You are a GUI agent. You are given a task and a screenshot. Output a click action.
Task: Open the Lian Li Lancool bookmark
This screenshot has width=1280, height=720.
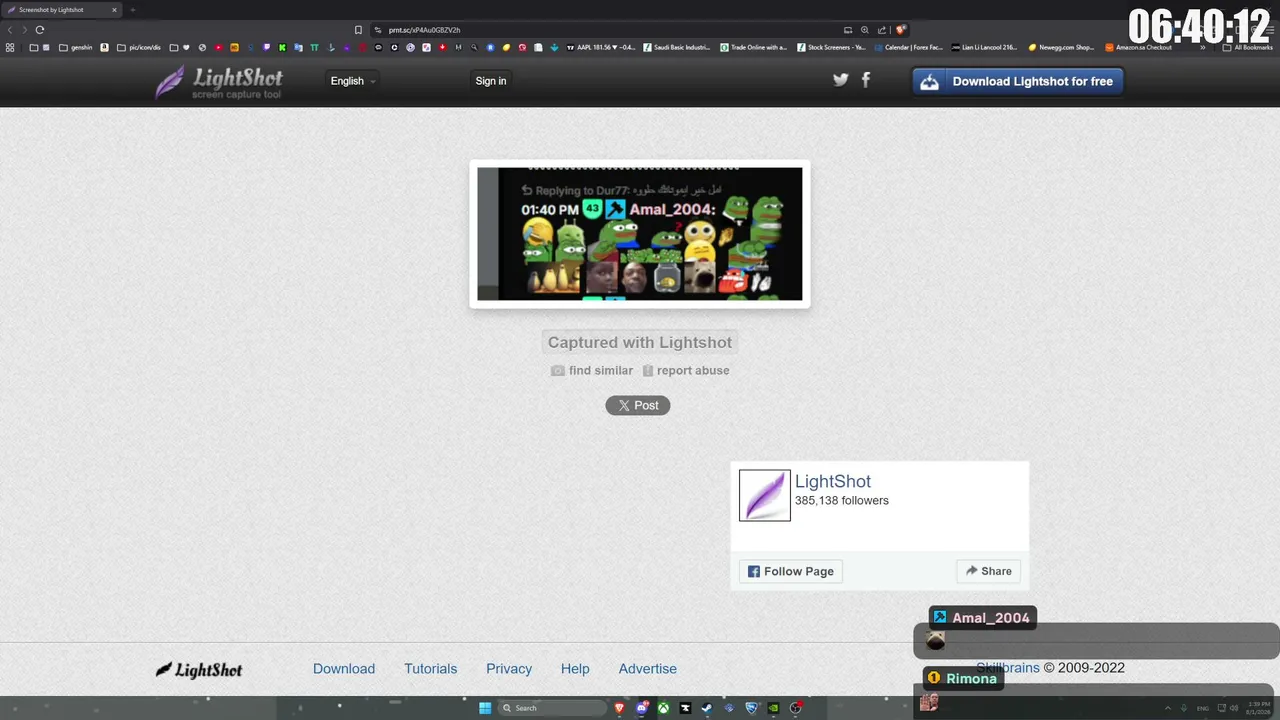(x=985, y=47)
